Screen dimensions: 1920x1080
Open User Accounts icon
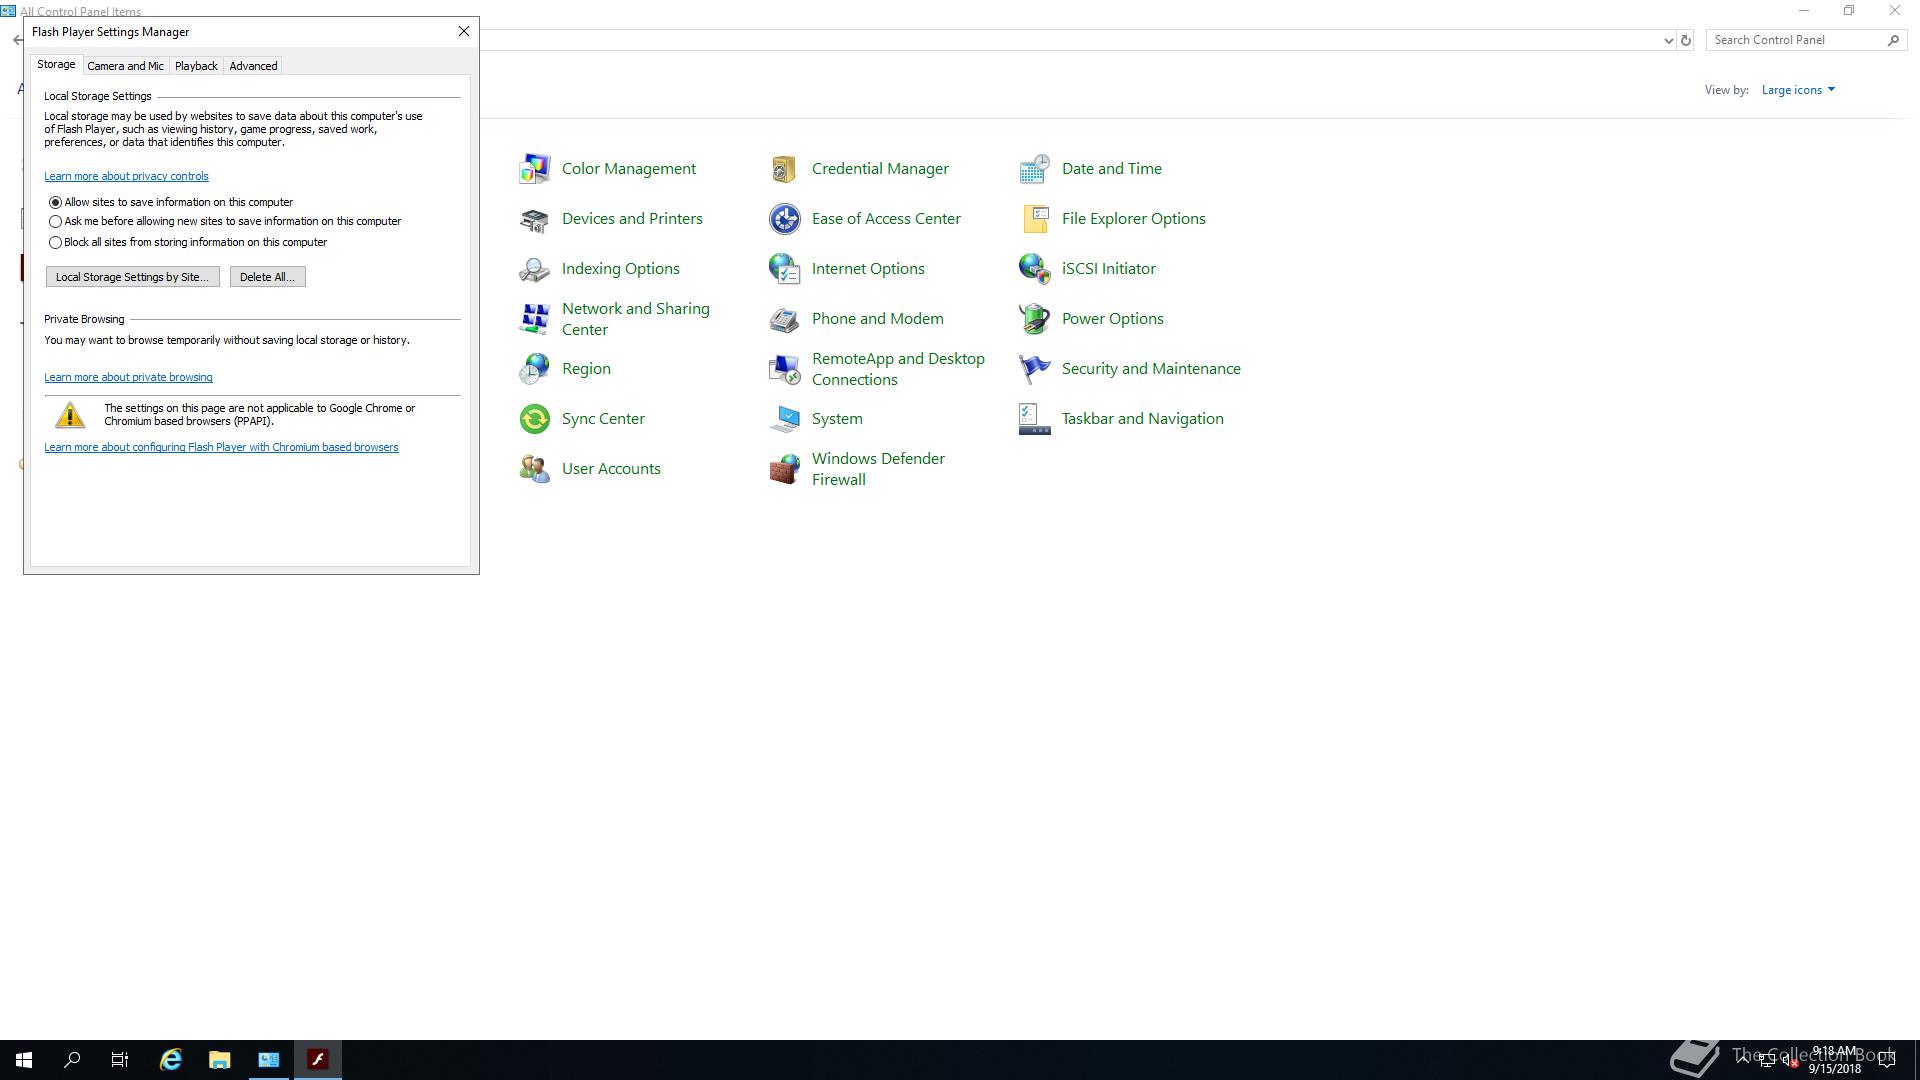tap(534, 469)
